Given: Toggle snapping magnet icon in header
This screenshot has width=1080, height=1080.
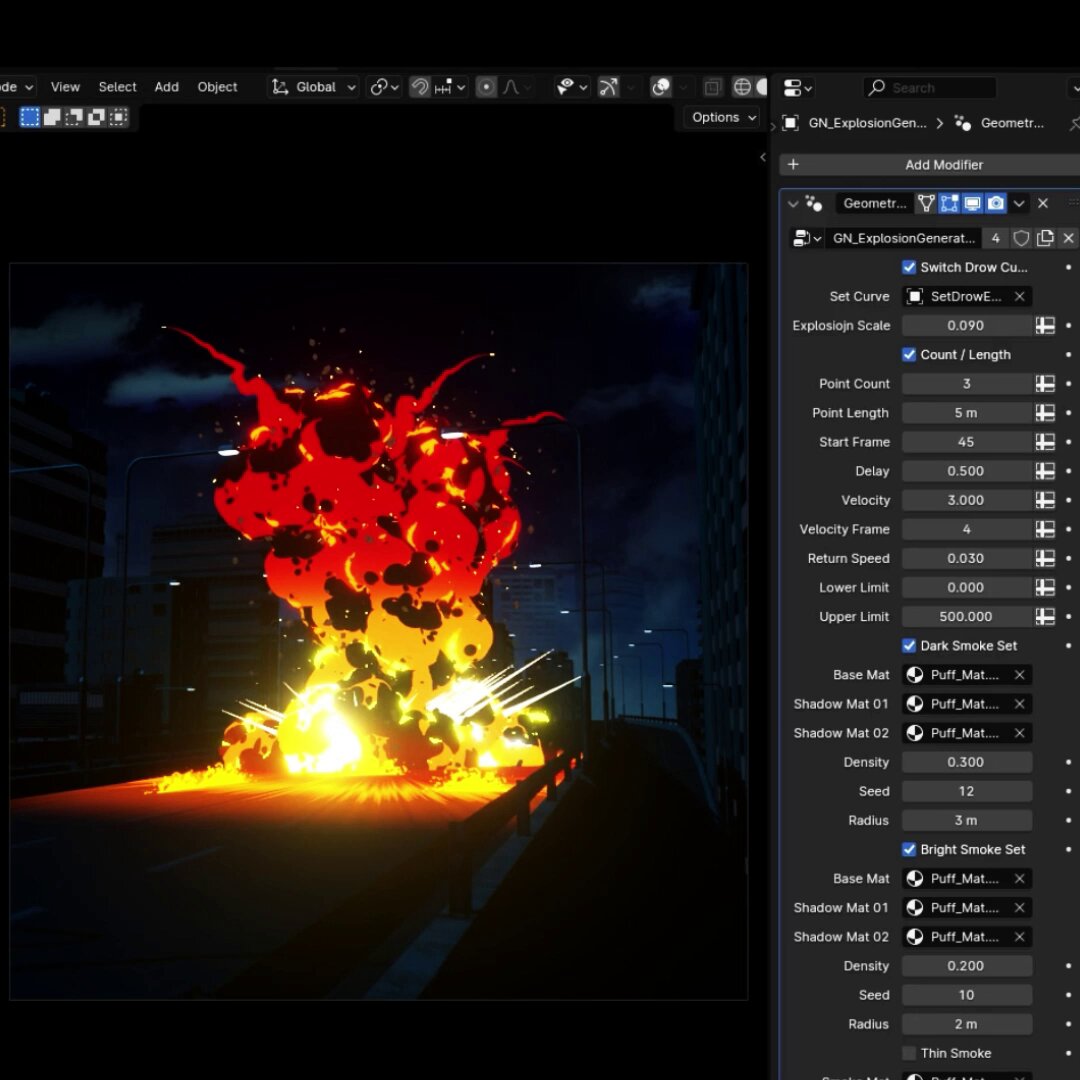Looking at the screenshot, I should coord(420,87).
